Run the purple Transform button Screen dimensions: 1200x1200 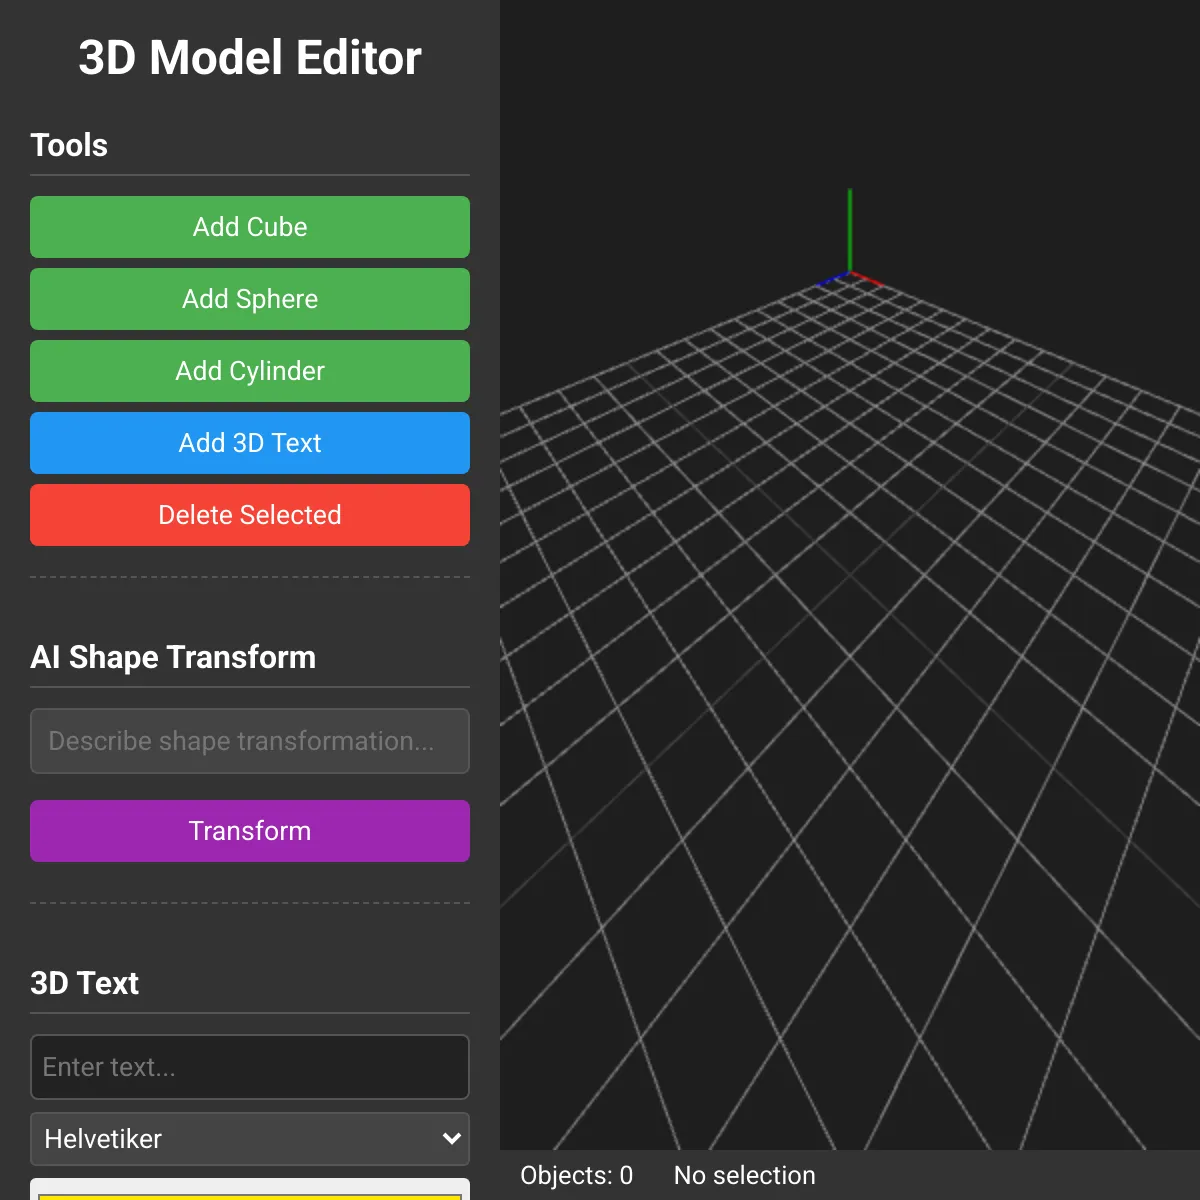click(x=250, y=831)
